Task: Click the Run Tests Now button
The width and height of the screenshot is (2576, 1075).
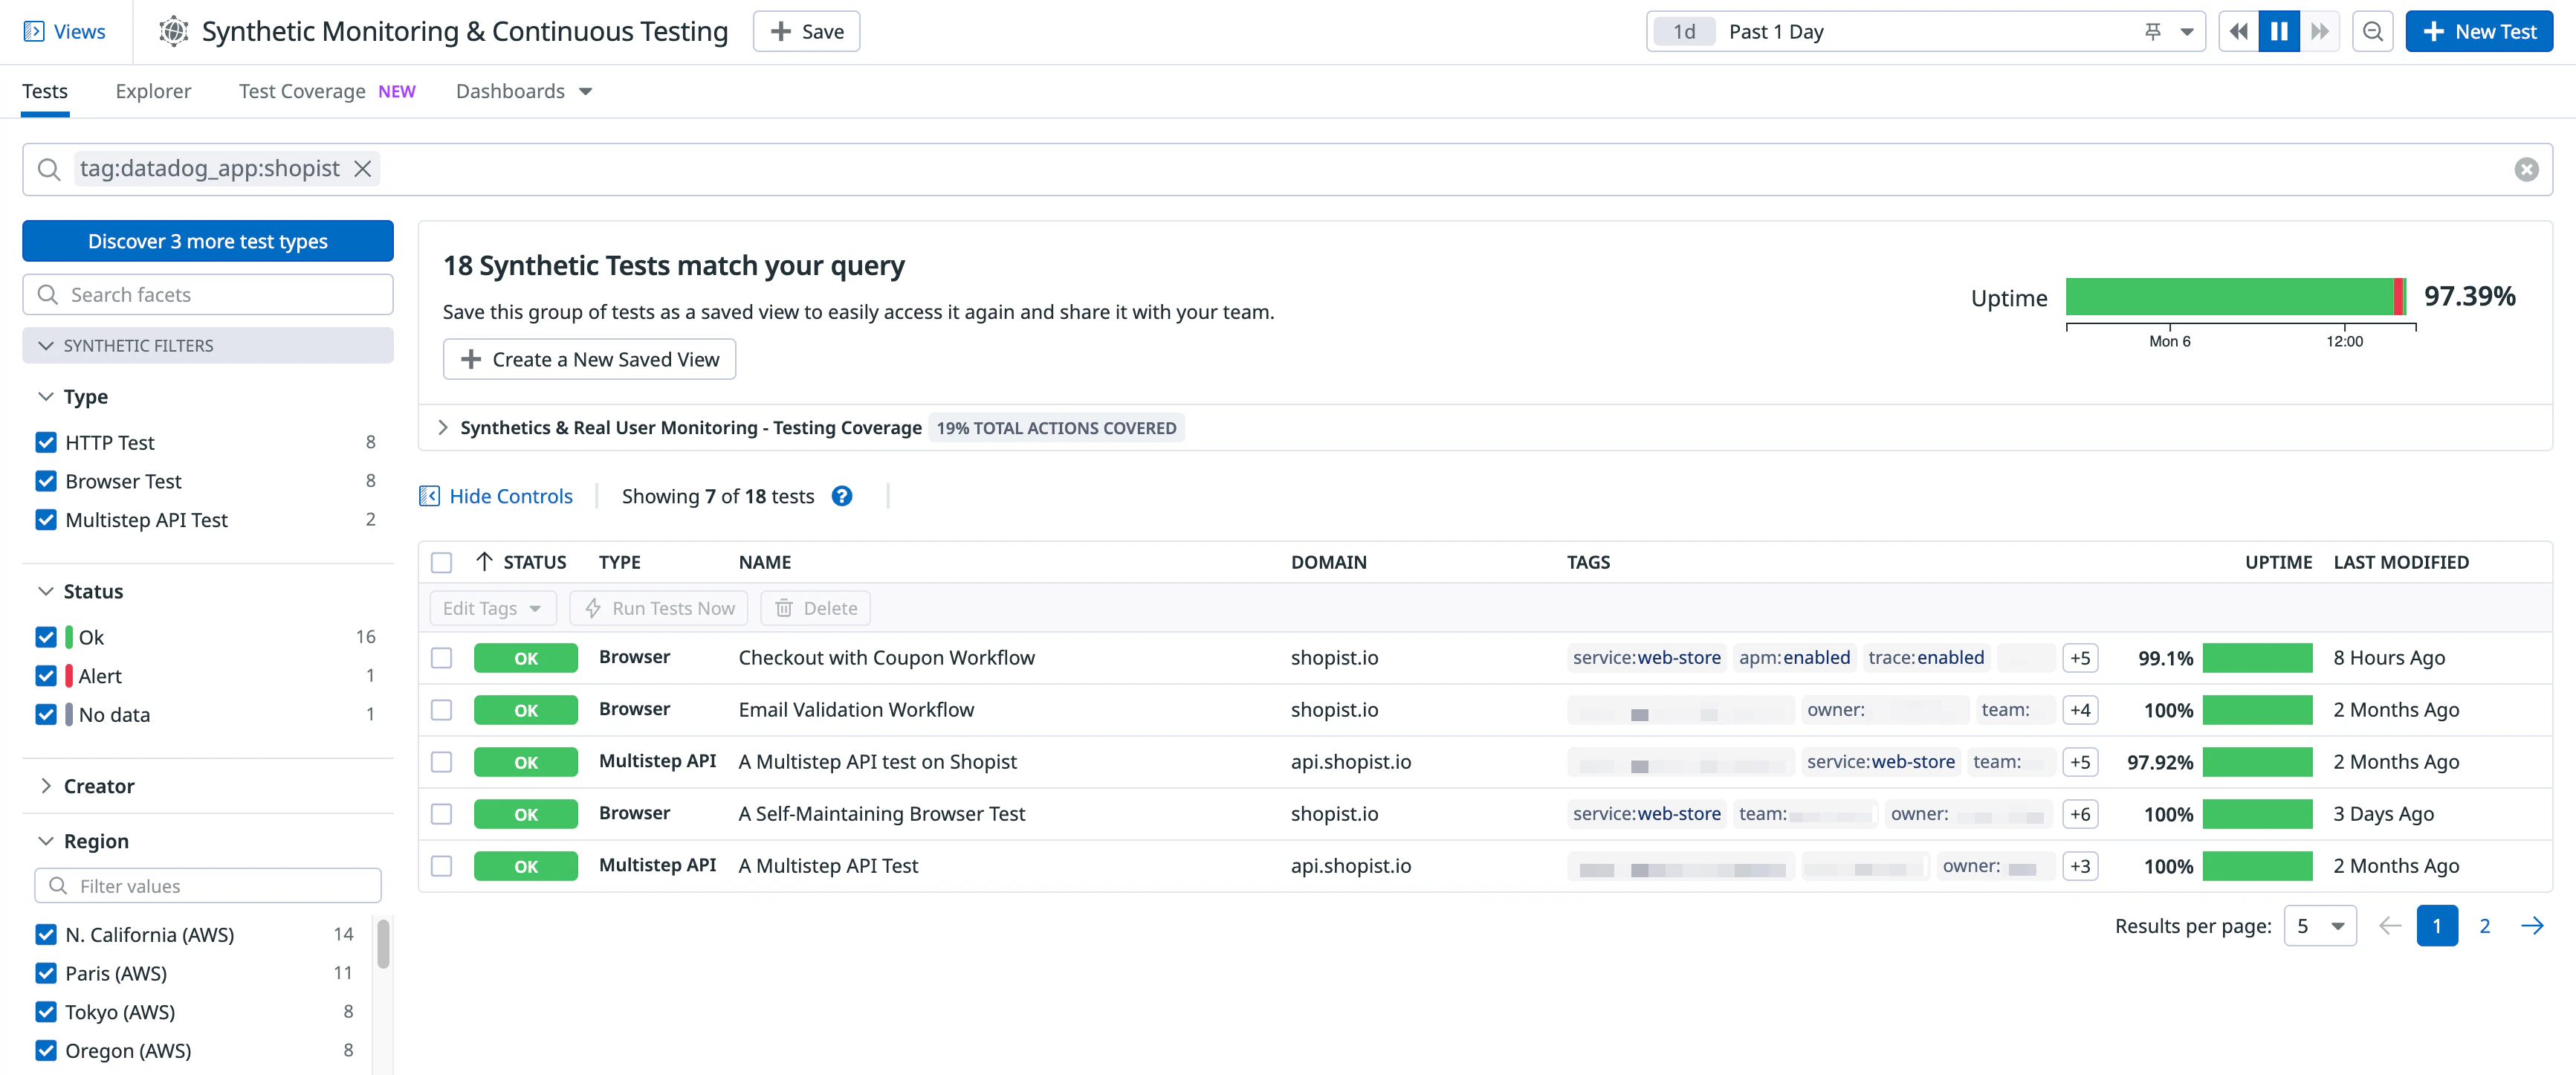Action: pos(659,608)
